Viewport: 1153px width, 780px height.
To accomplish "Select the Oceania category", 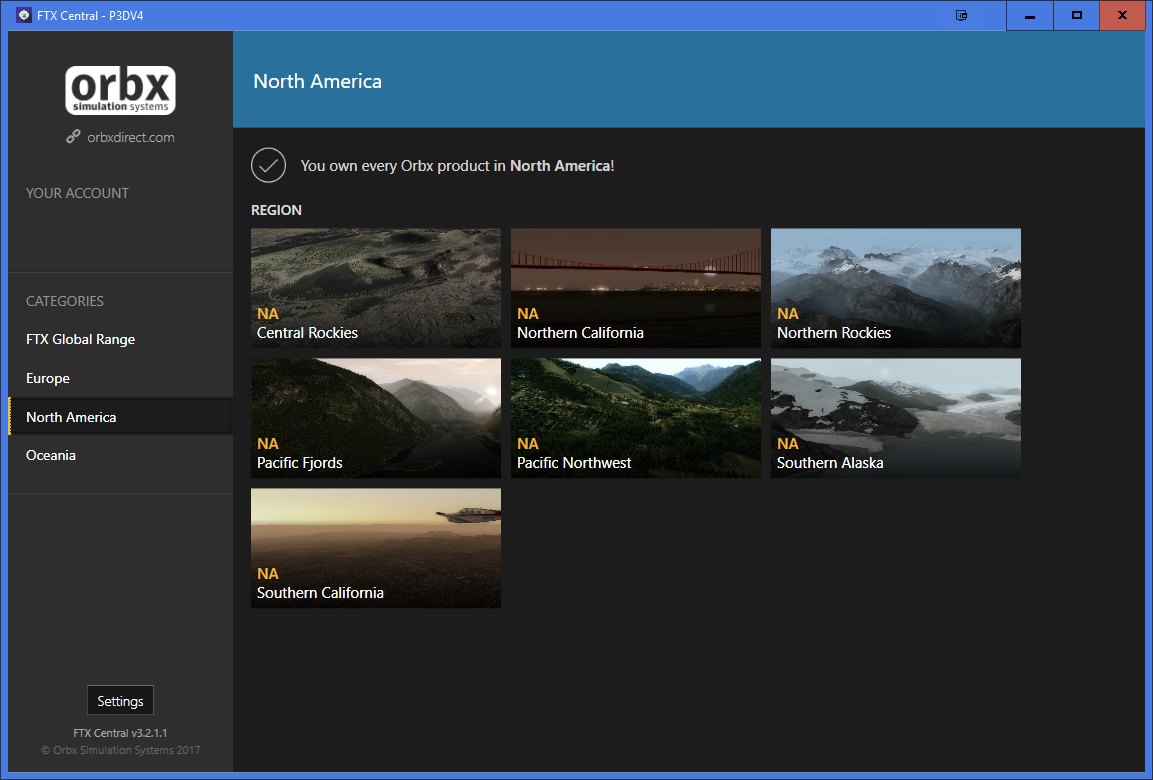I will click(x=121, y=455).
